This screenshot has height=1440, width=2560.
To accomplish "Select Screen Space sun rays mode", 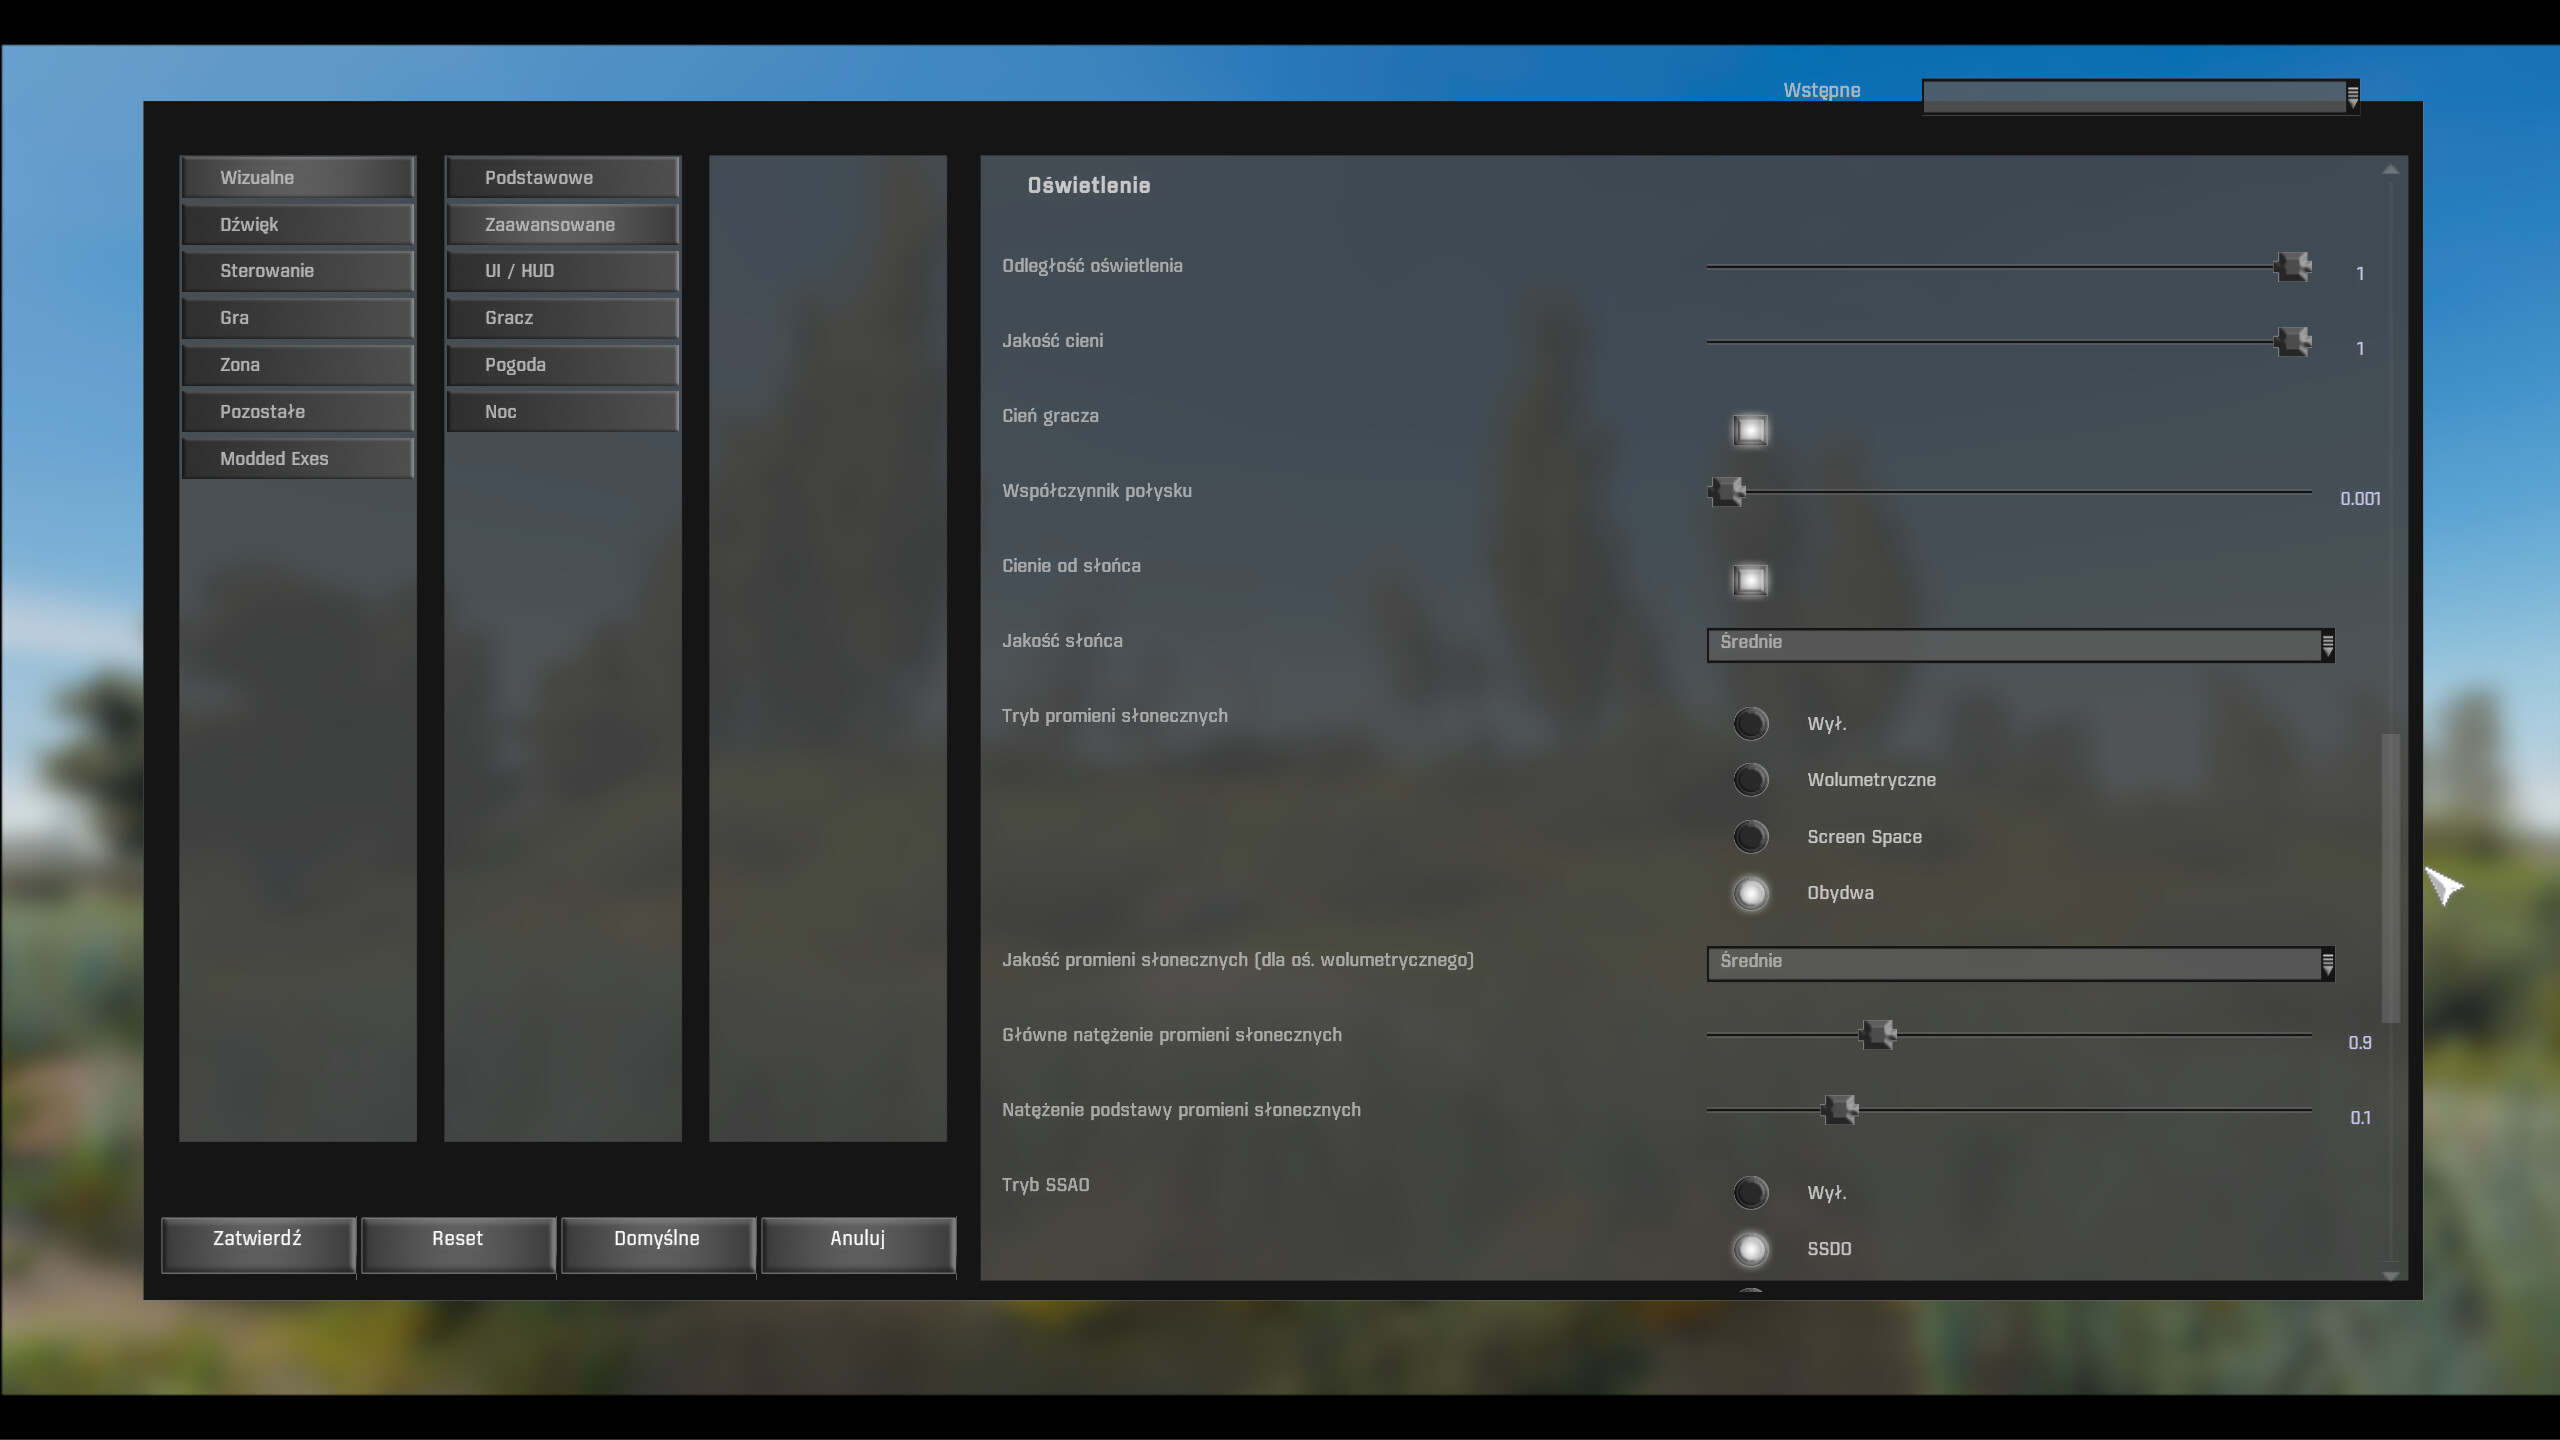I will pos(1750,837).
